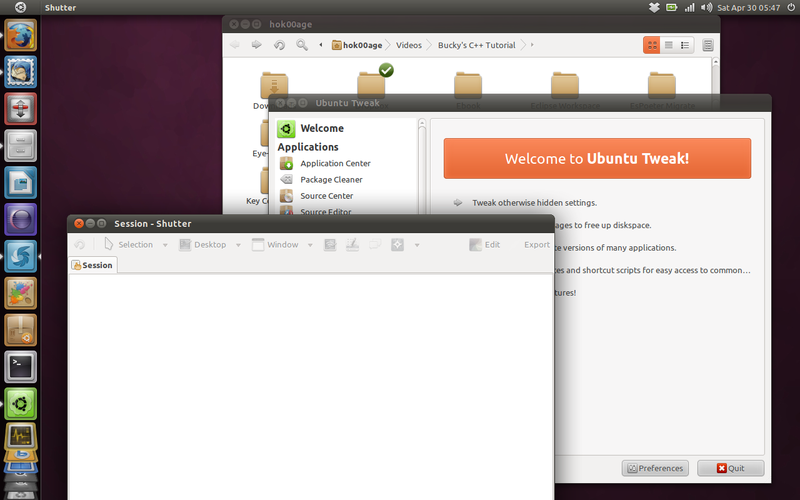Reload the current folder in file manager
The width and height of the screenshot is (800, 500).
[x=279, y=45]
